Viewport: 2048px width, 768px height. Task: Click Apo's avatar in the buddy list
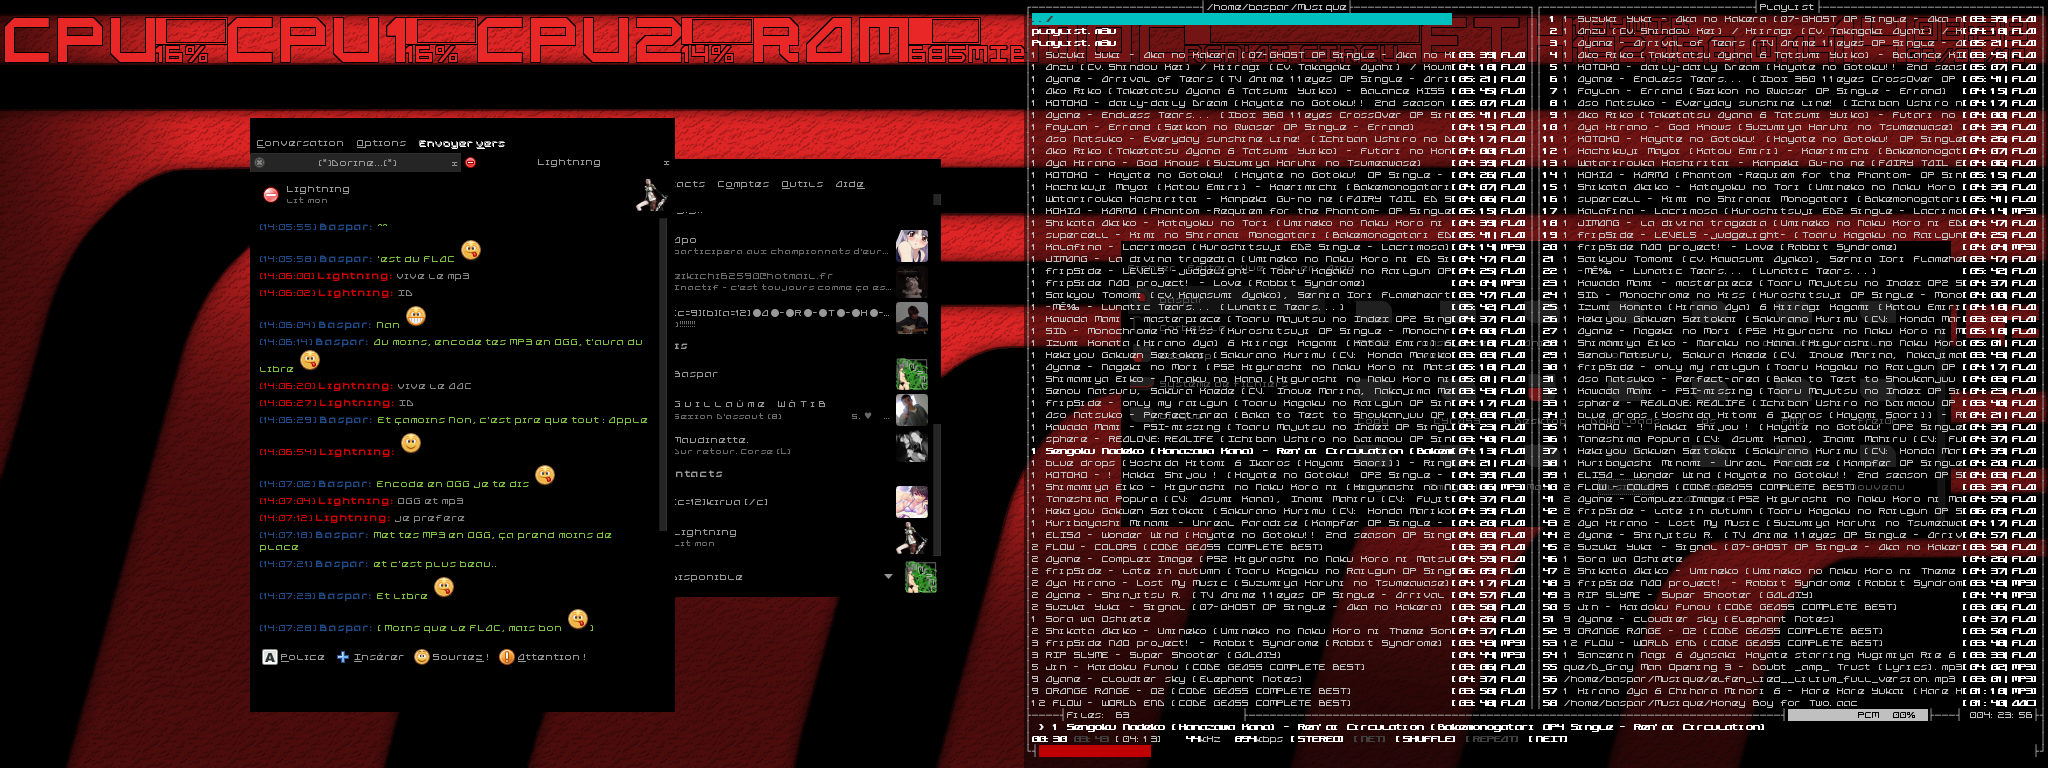[x=911, y=246]
